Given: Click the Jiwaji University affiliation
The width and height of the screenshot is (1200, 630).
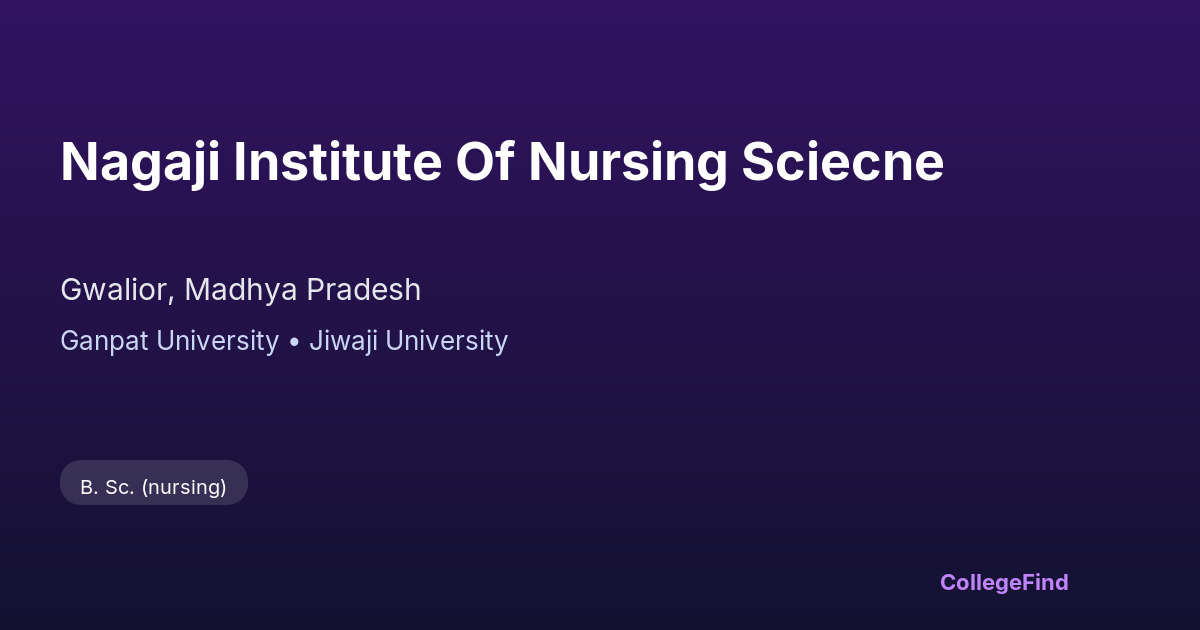Looking at the screenshot, I should (408, 341).
